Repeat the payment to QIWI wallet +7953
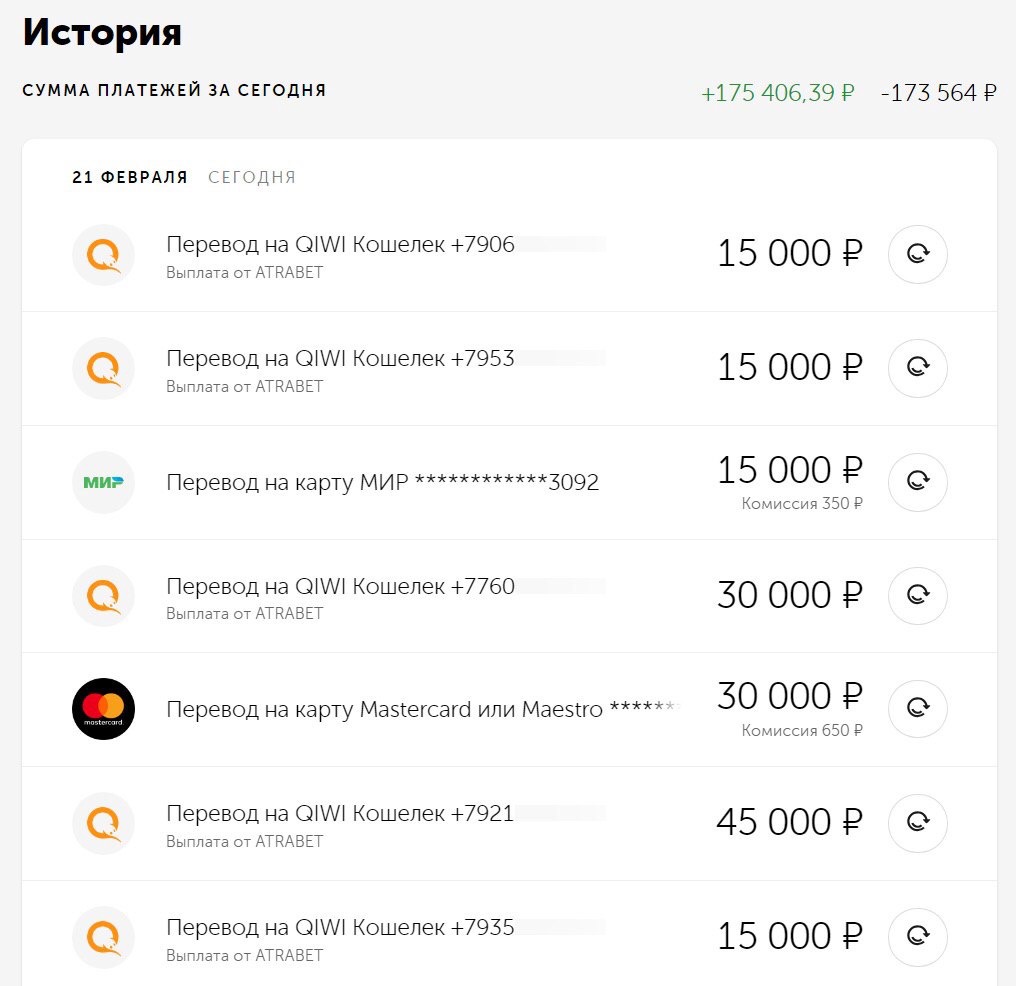 [917, 368]
